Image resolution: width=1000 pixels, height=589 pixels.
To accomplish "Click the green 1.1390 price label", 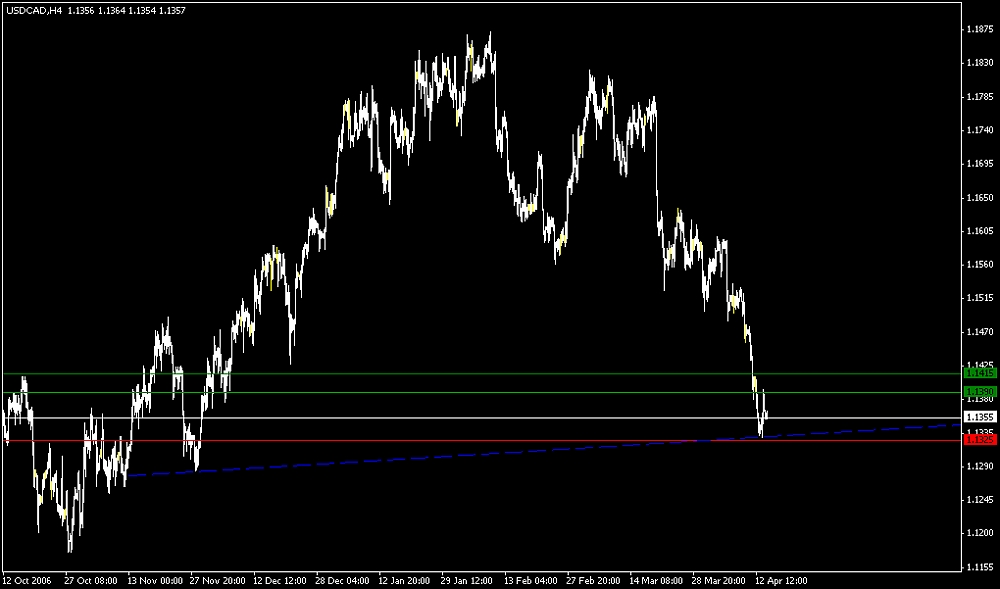I will (x=980, y=391).
